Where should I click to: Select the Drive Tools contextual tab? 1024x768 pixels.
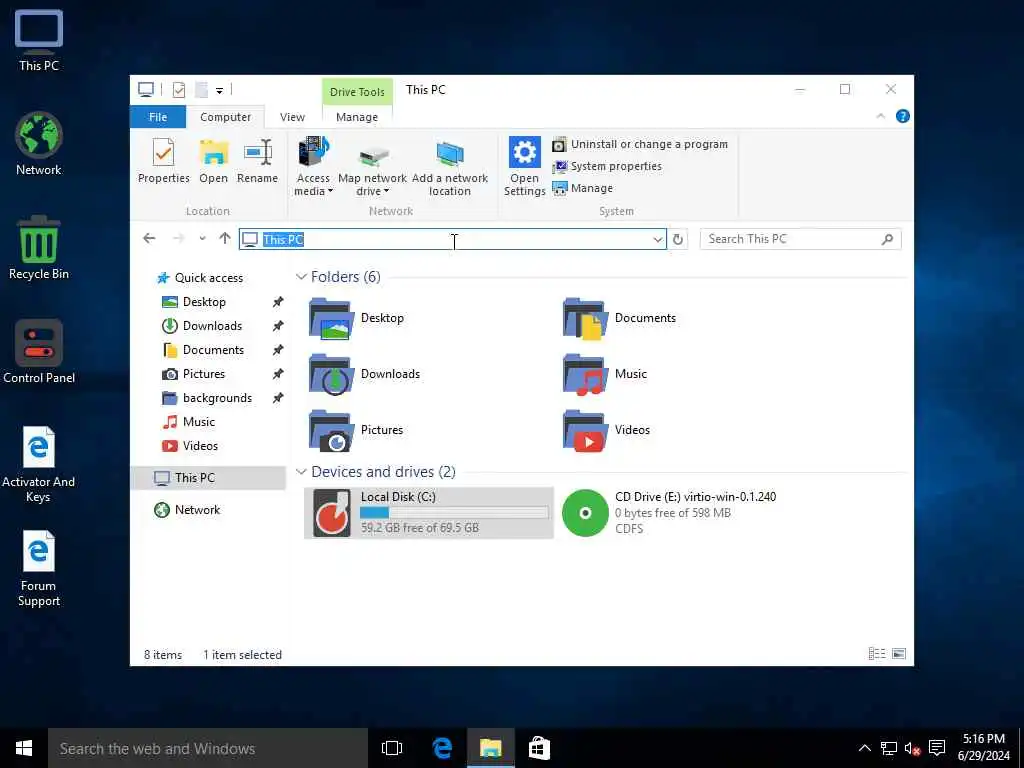tap(357, 91)
